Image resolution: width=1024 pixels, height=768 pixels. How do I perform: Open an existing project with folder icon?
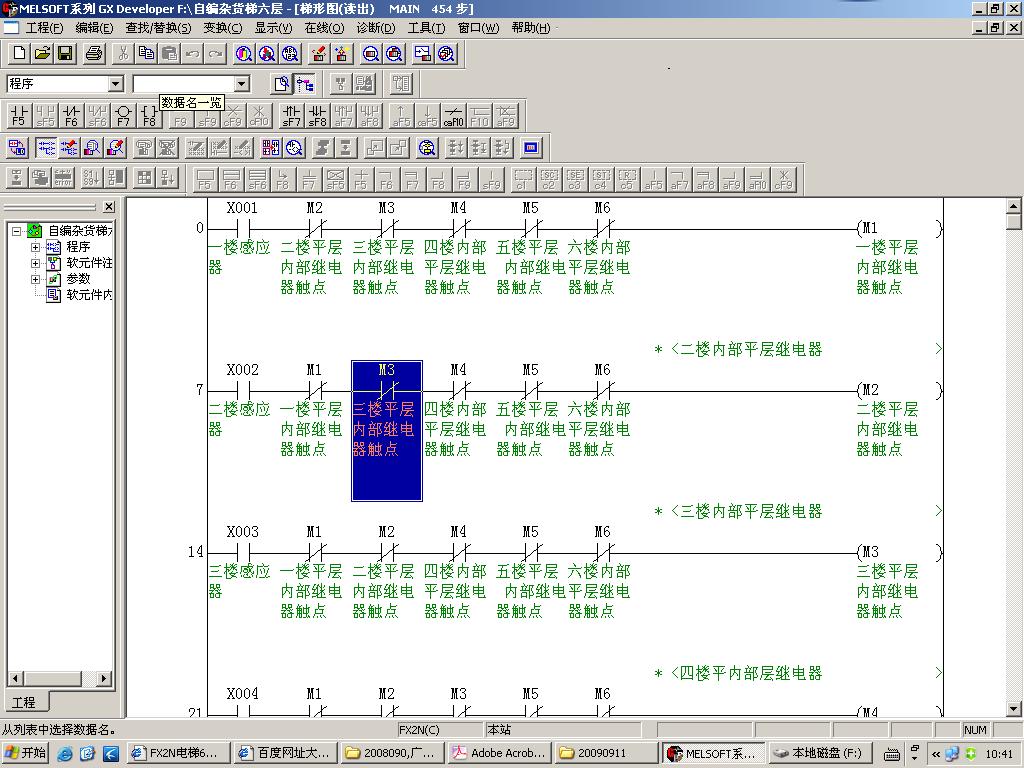pos(42,53)
